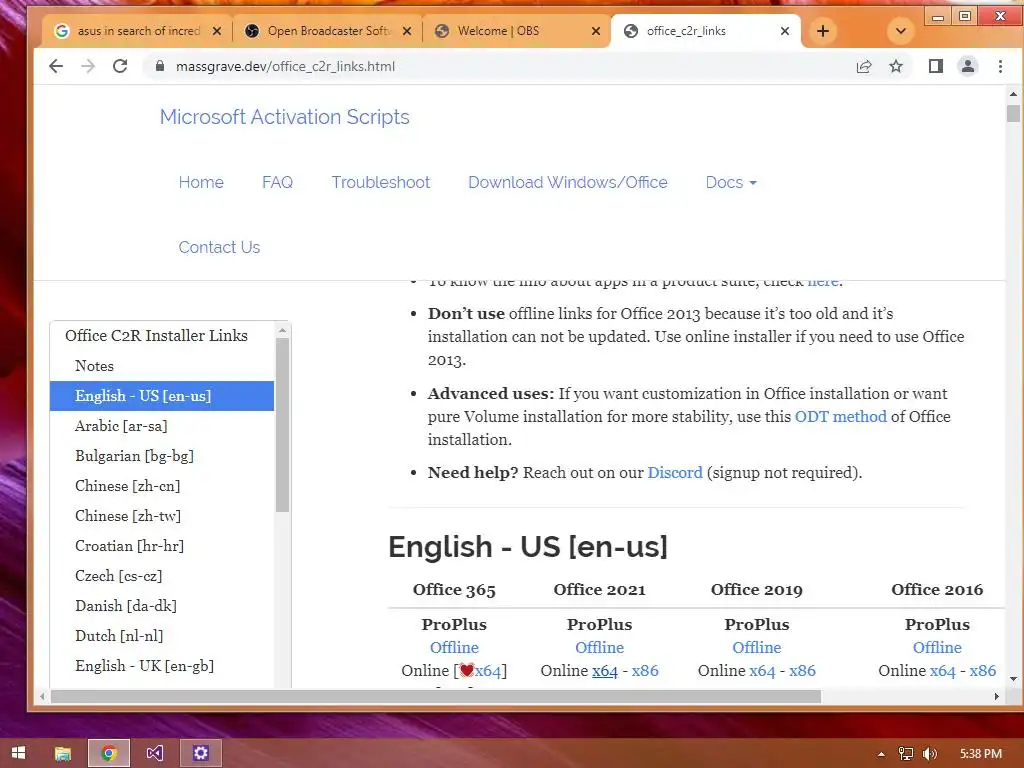Click the sidebar list scrollbar thumb
1024x768 pixels.
(x=282, y=424)
